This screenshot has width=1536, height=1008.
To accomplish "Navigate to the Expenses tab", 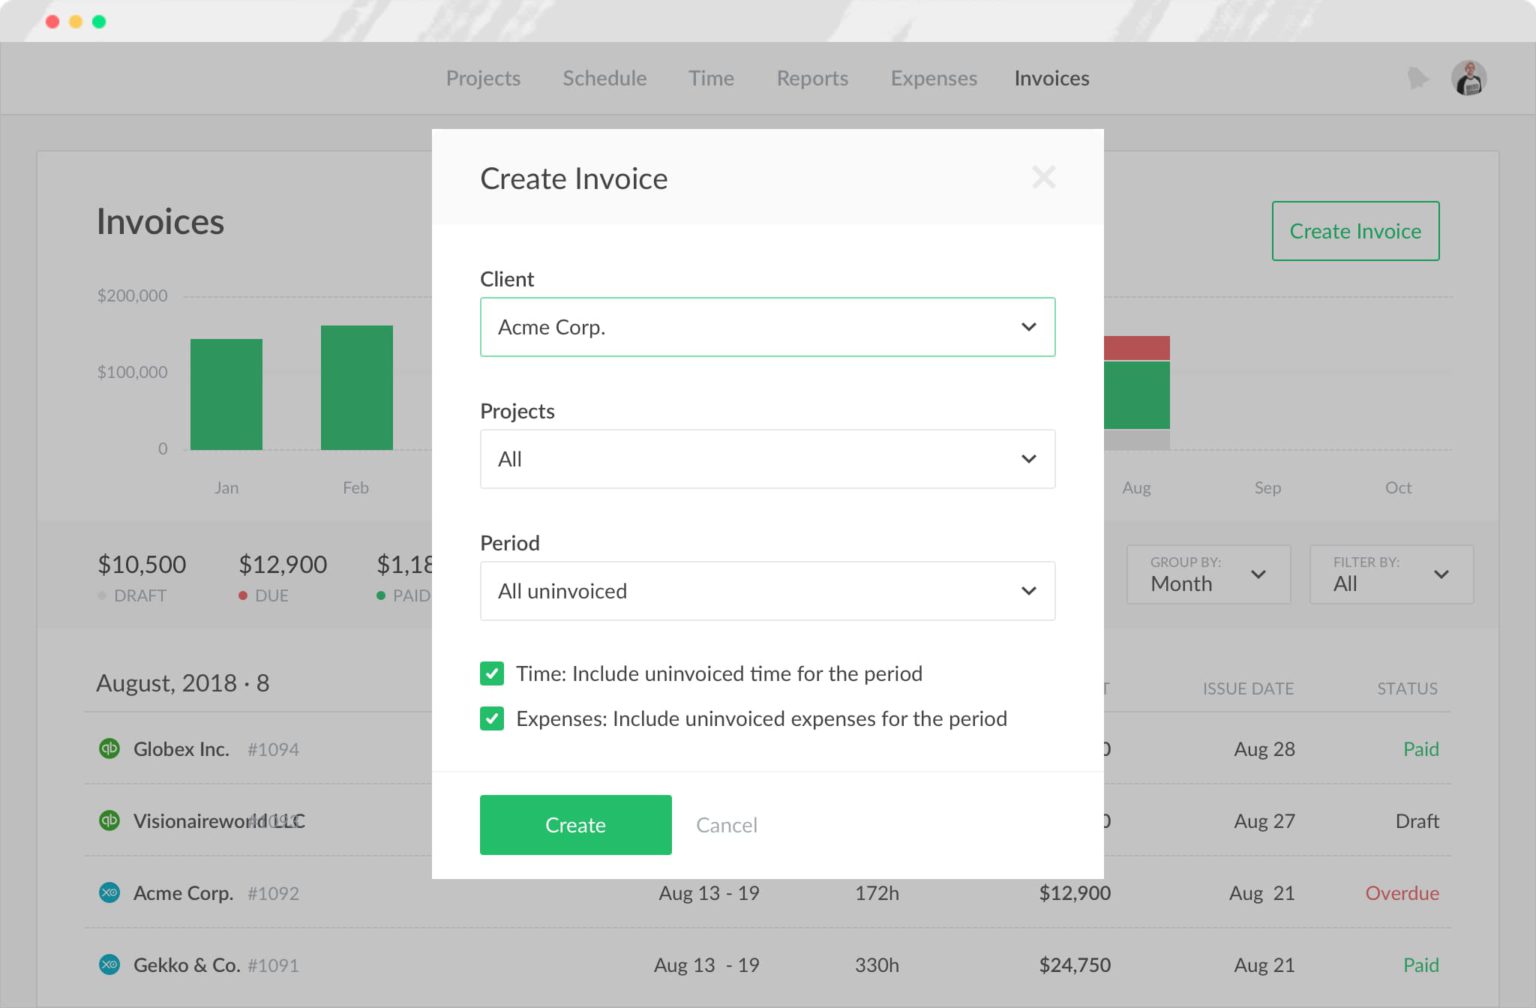I will 933,78.
